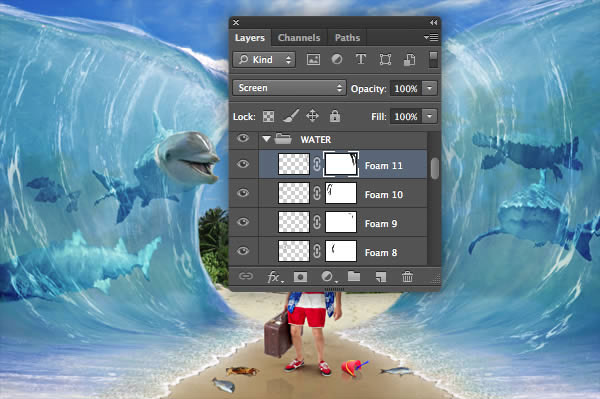
Task: Select the Foam 8 layer mask thumbnail
Action: 341,251
